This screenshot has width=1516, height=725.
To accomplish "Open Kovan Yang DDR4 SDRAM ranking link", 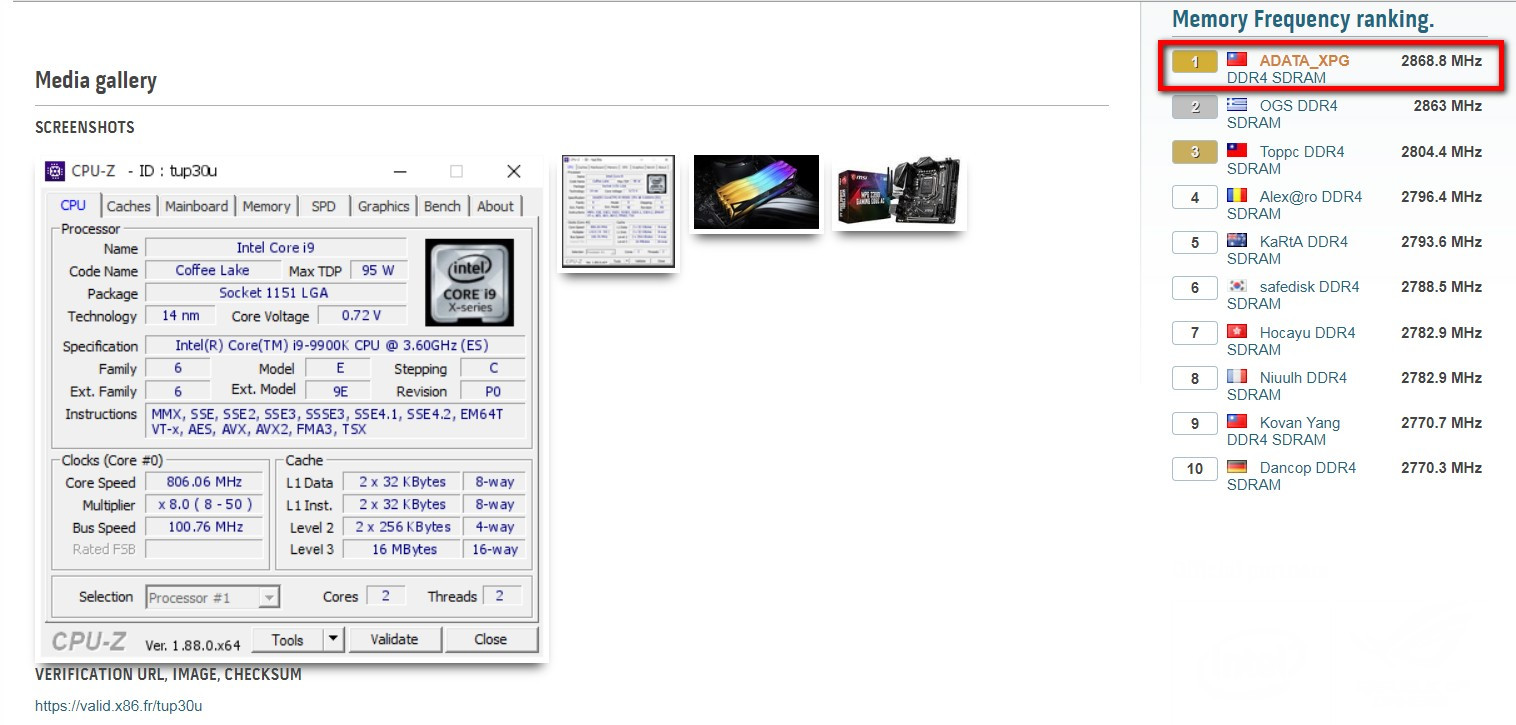I will point(1284,431).
